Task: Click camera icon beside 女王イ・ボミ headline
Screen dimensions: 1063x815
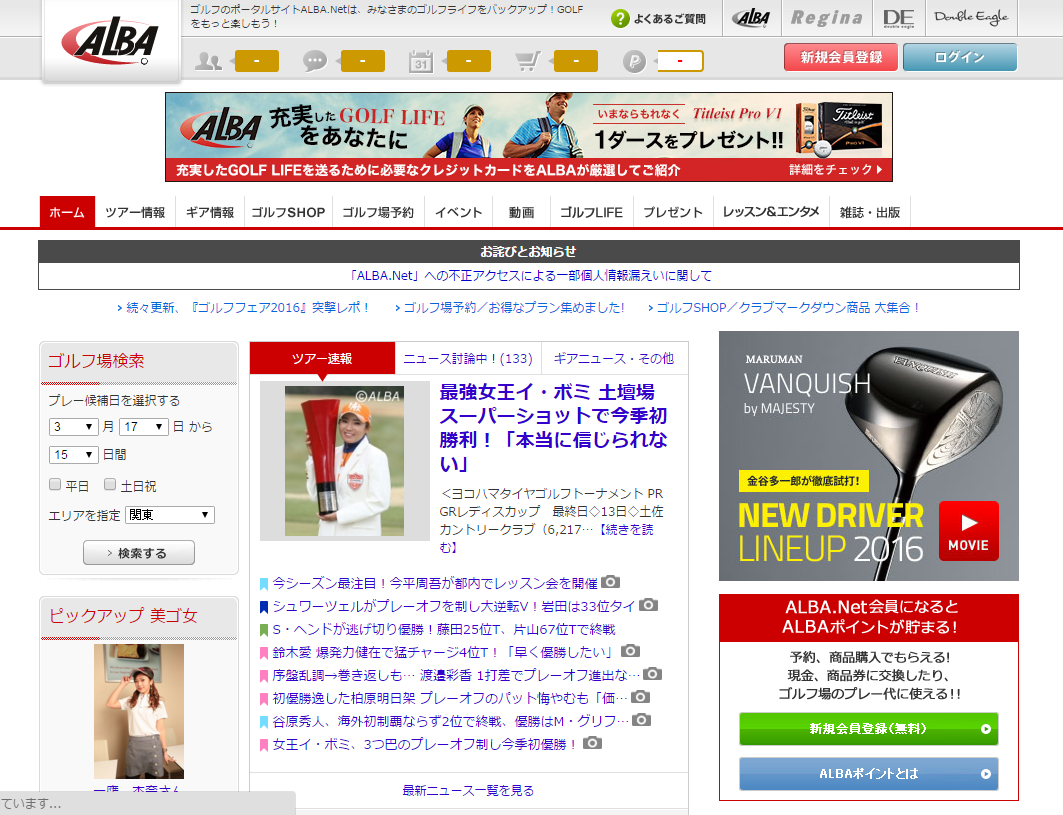Action: coord(593,743)
